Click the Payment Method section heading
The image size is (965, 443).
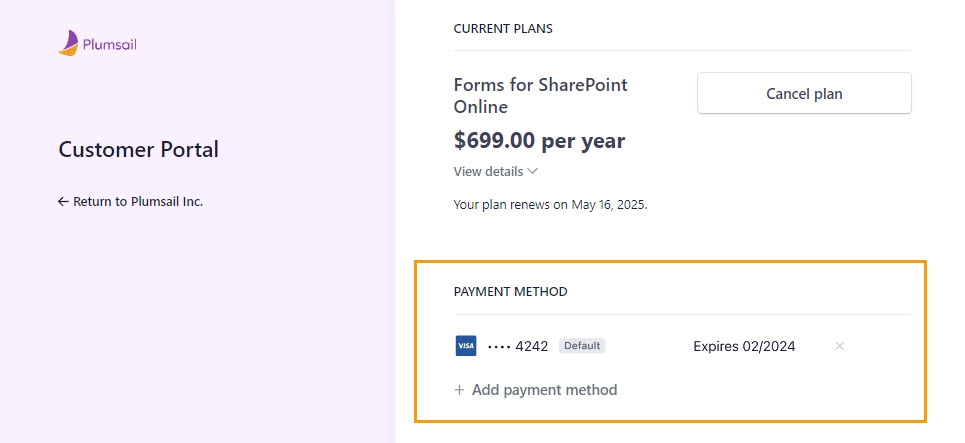(511, 292)
